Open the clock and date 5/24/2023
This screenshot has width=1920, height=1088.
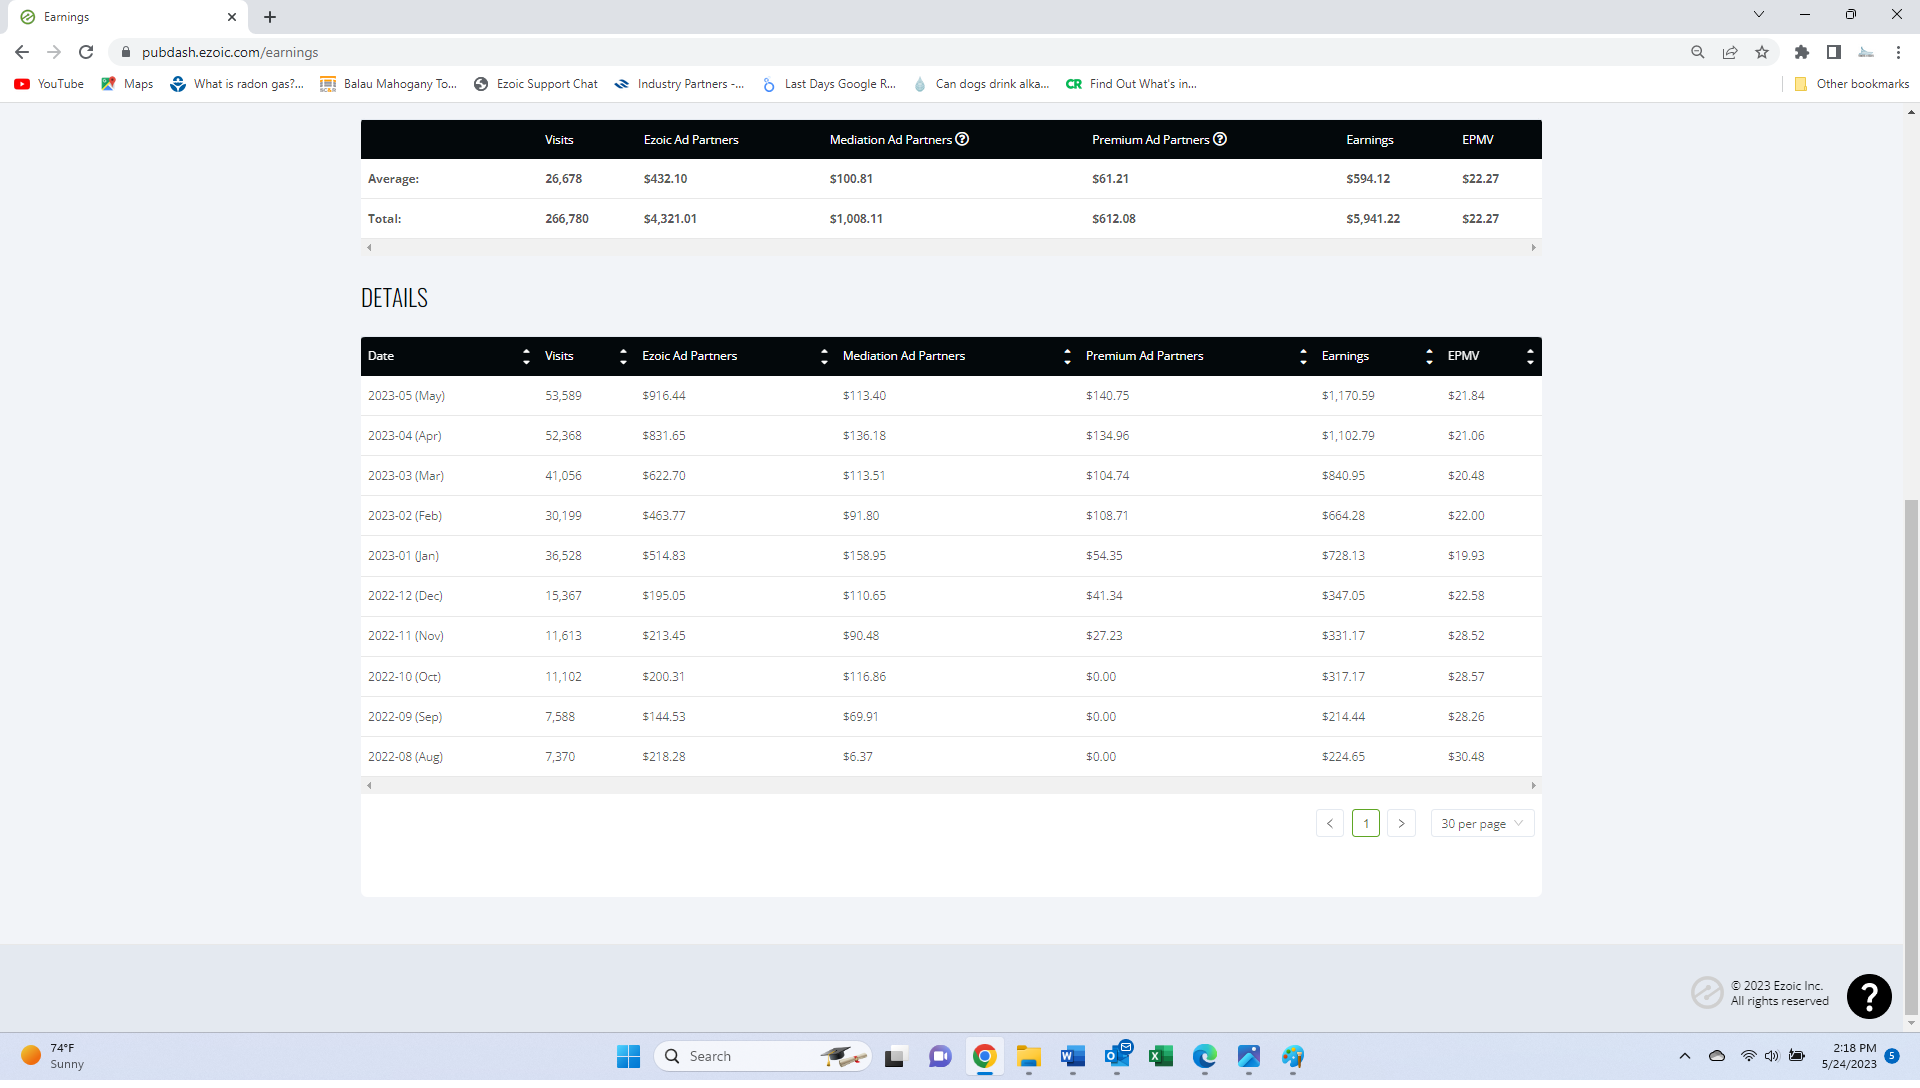[1849, 1057]
